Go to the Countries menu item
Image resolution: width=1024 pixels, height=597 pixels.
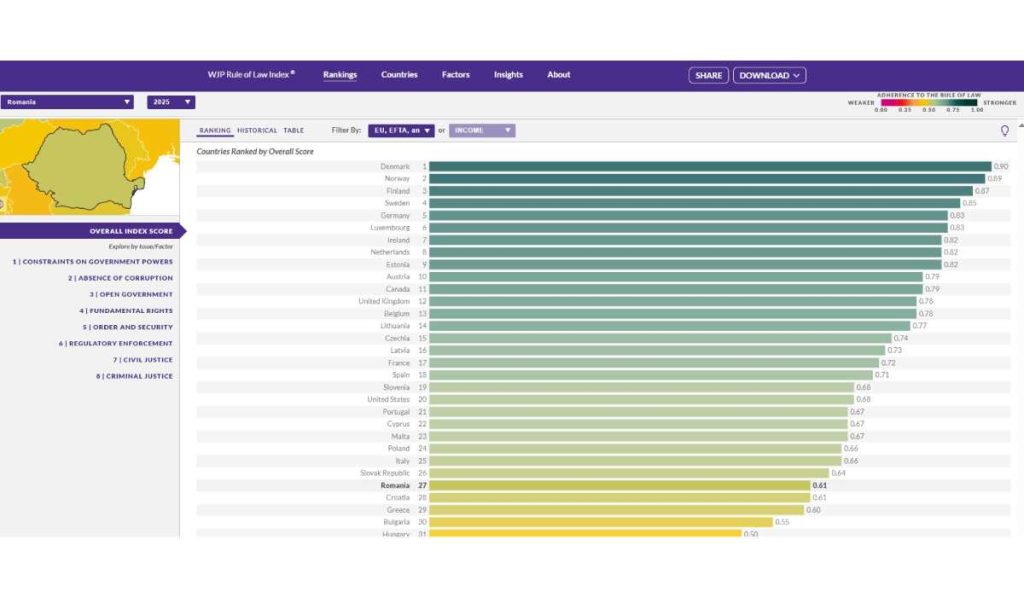(399, 75)
